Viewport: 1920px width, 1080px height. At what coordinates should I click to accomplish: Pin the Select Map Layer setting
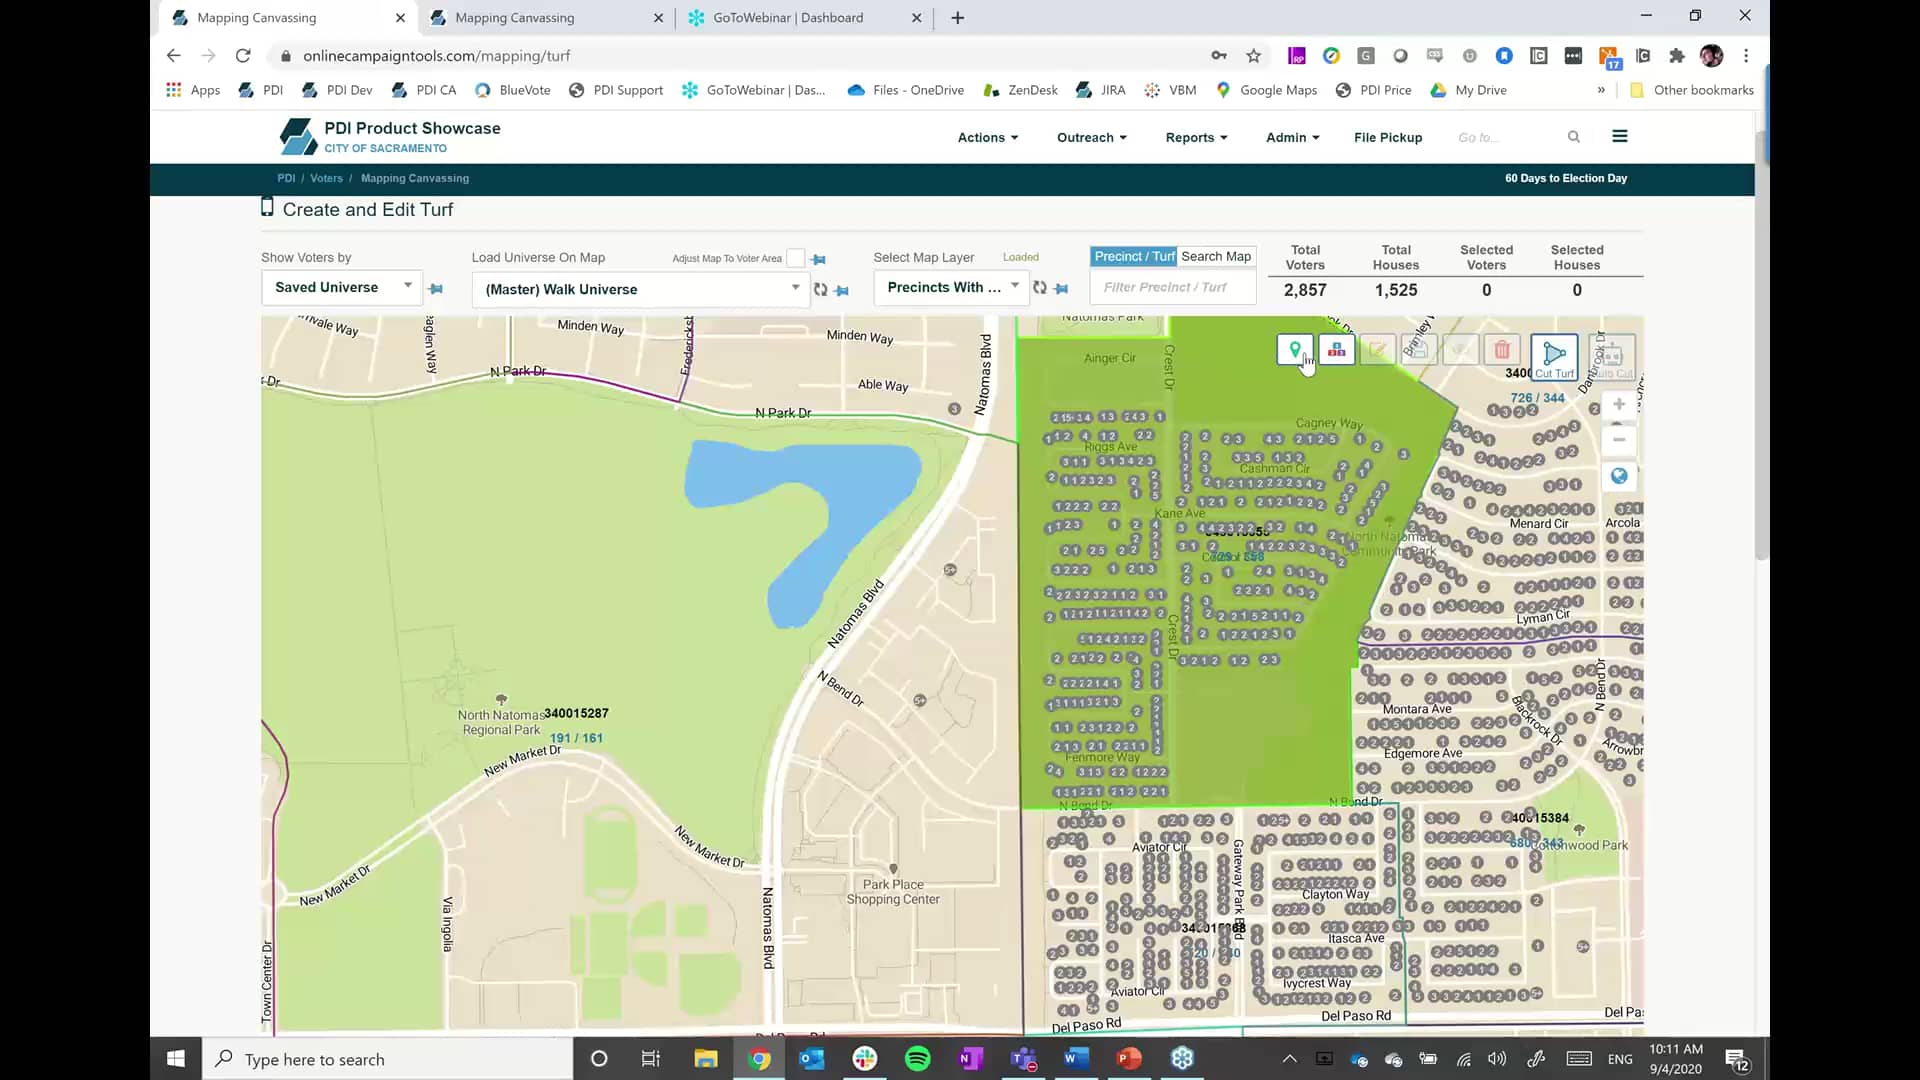[1061, 290]
